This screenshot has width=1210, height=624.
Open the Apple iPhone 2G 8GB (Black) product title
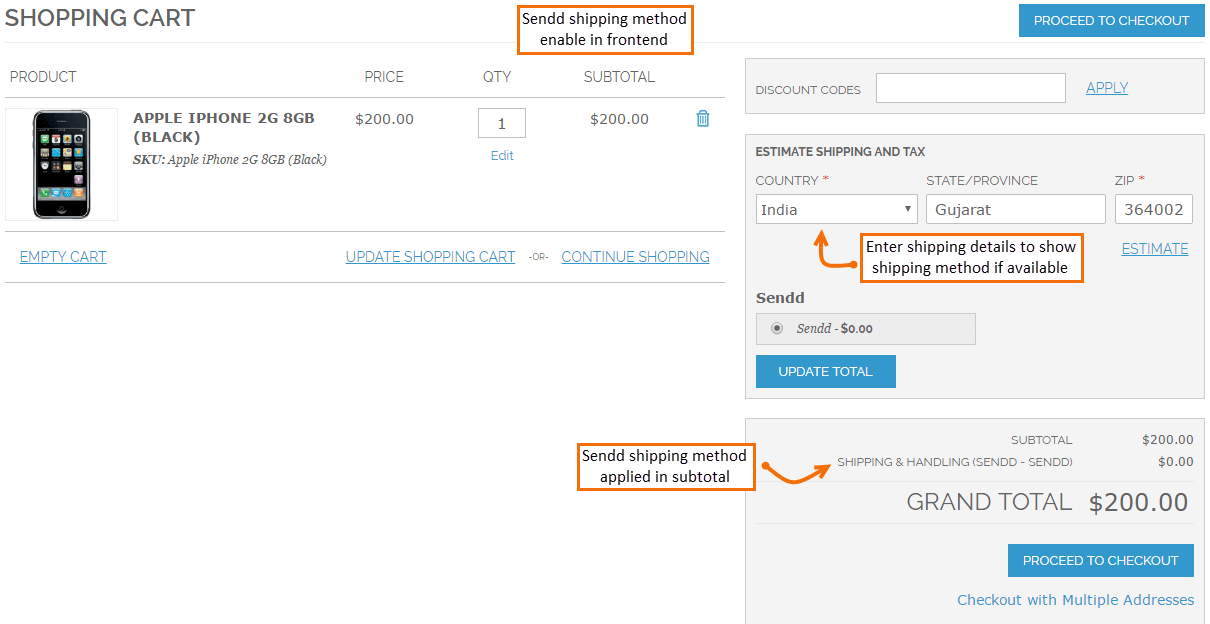click(x=224, y=127)
